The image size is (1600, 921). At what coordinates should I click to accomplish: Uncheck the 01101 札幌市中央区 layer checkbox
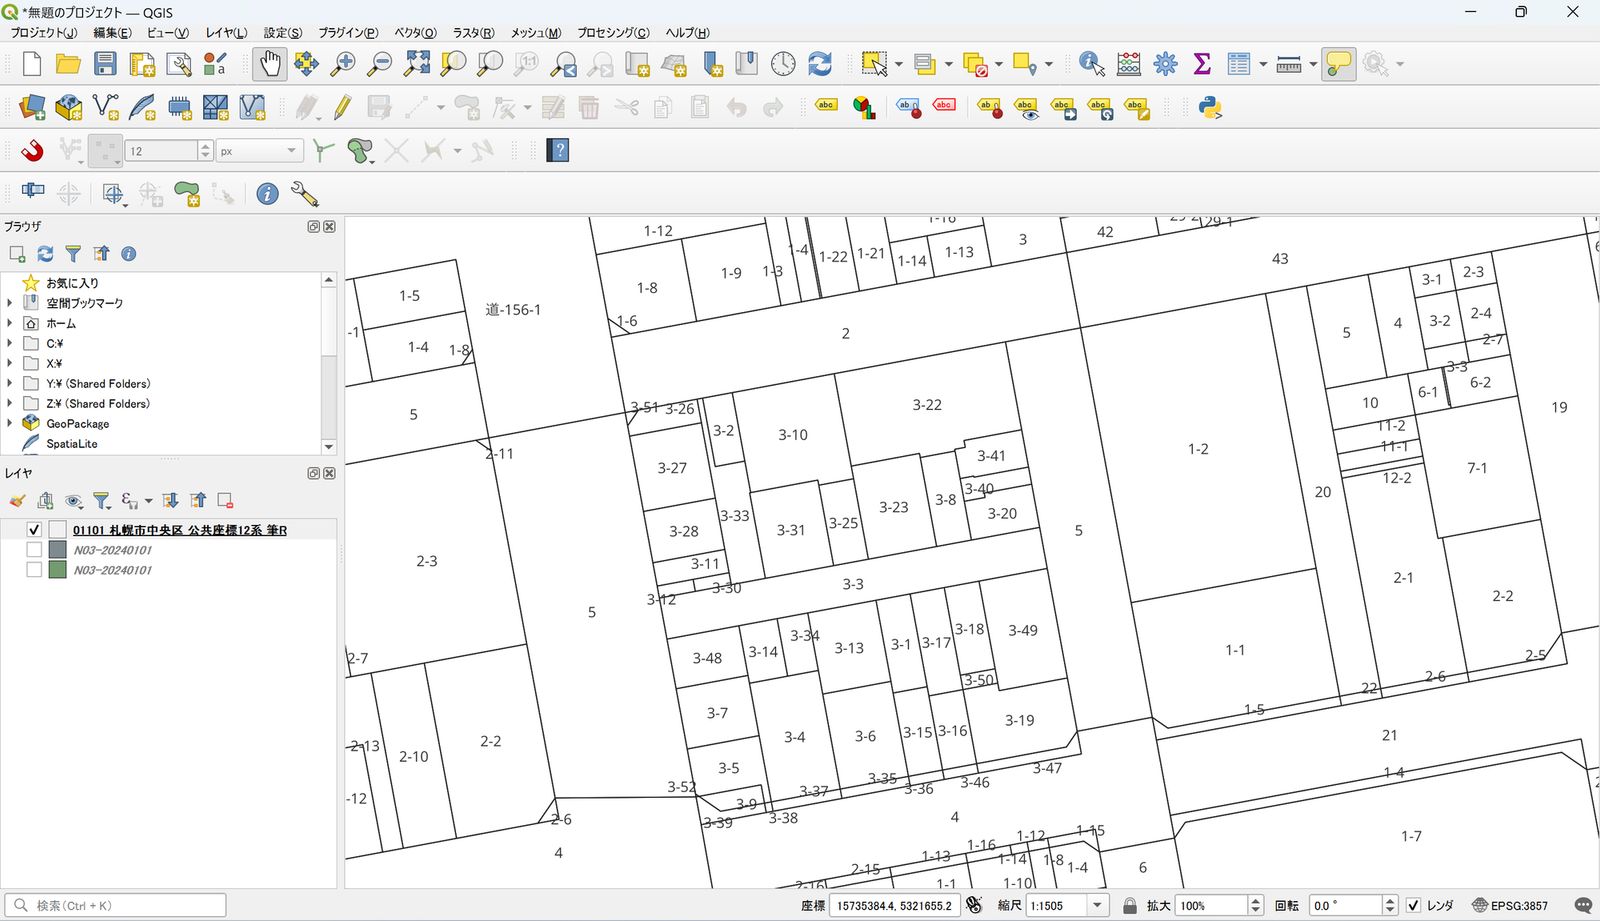[x=34, y=530]
